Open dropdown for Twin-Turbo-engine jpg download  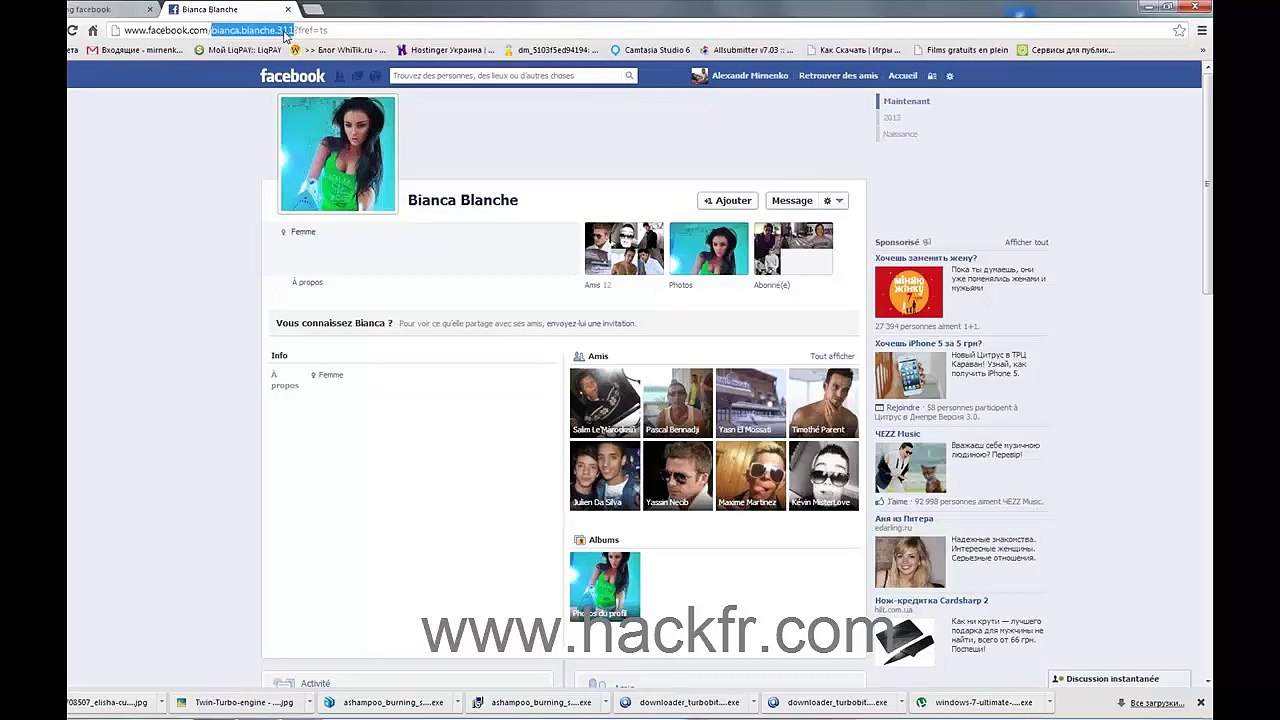click(311, 703)
